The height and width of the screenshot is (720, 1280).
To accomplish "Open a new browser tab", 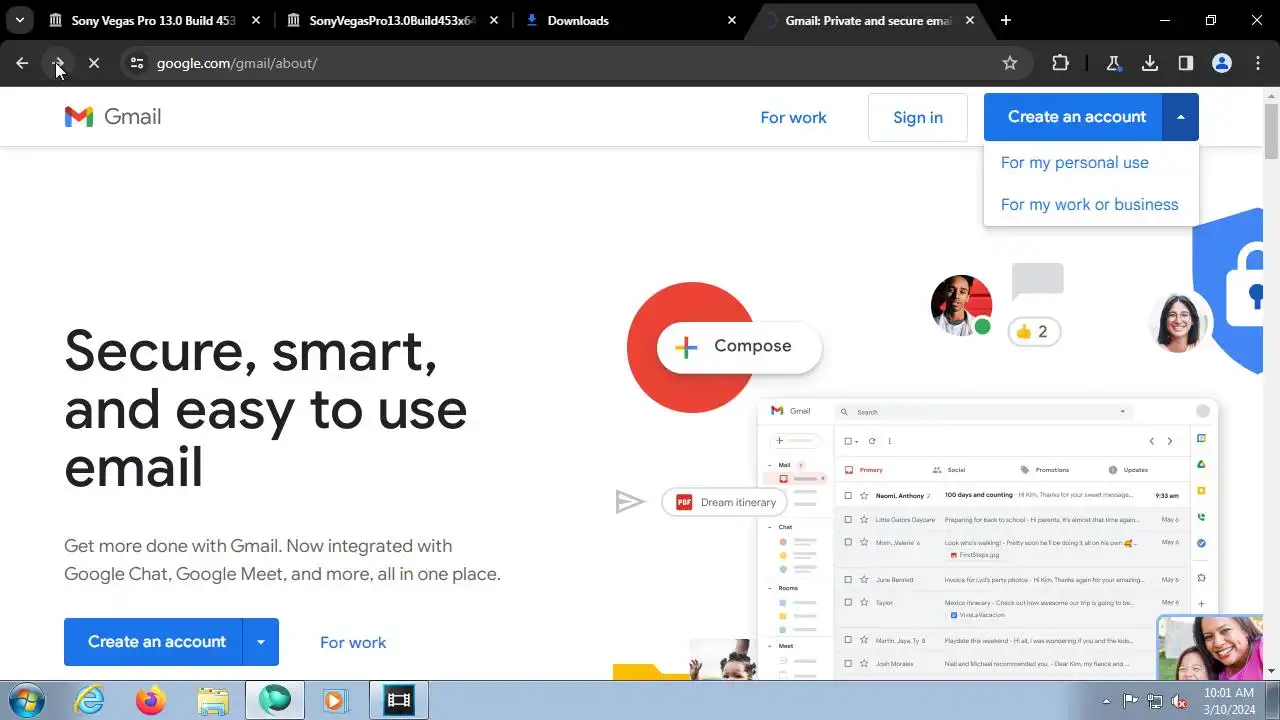I will pos(1006,20).
